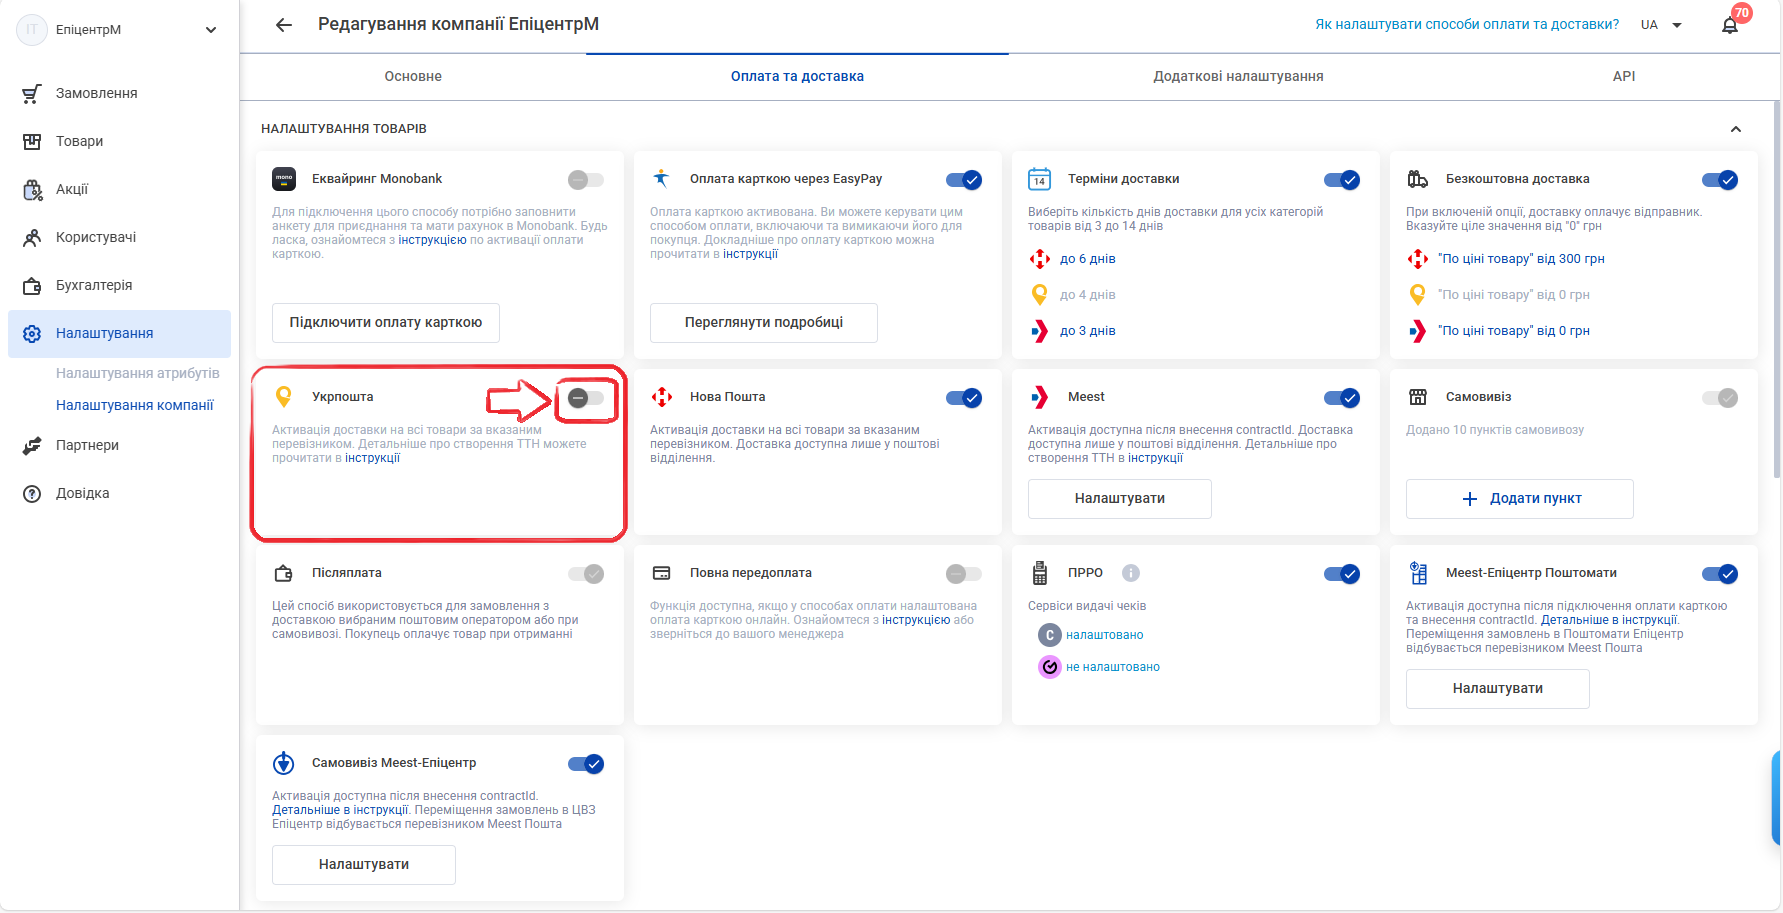
Task: Open the інструкції link in Укрпошта card
Action: 372,458
